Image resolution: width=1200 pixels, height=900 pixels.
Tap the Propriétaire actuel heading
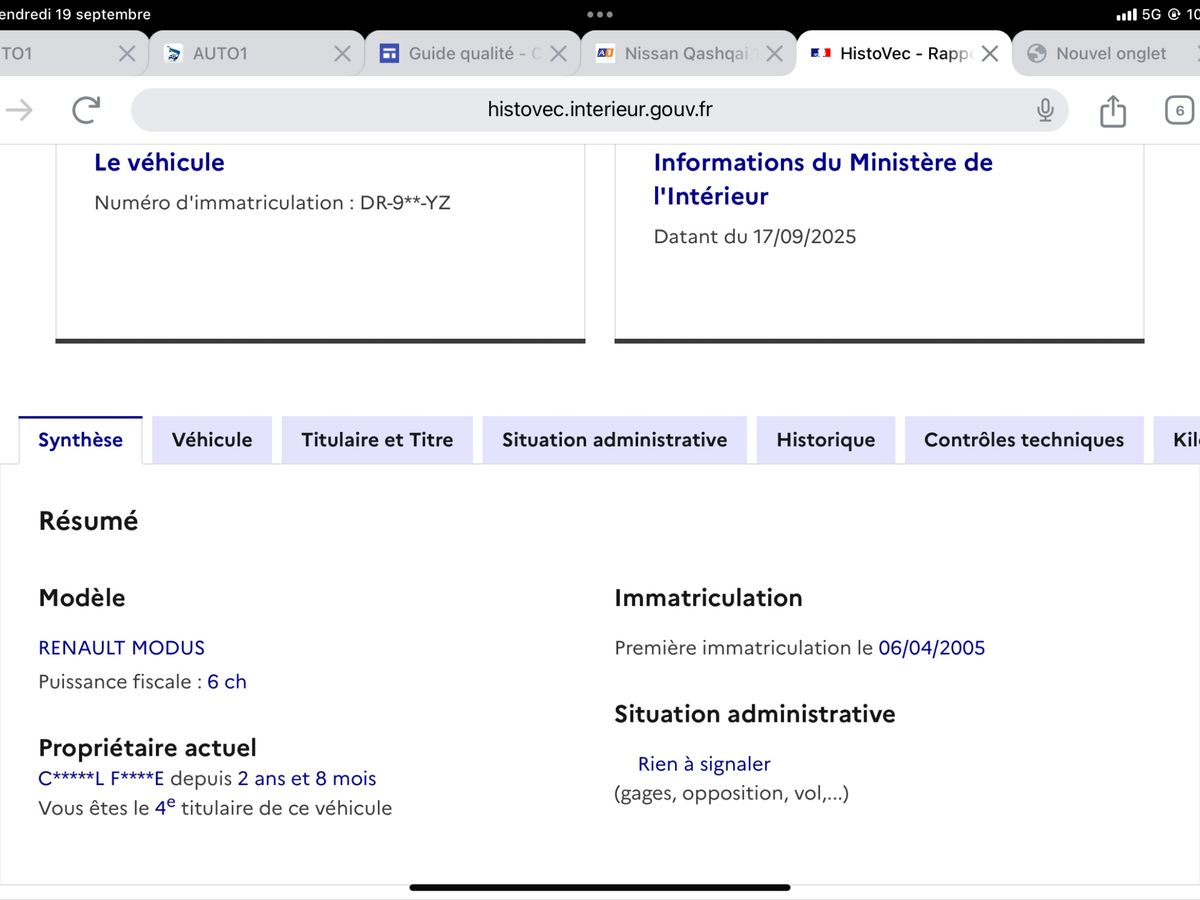(x=147, y=748)
